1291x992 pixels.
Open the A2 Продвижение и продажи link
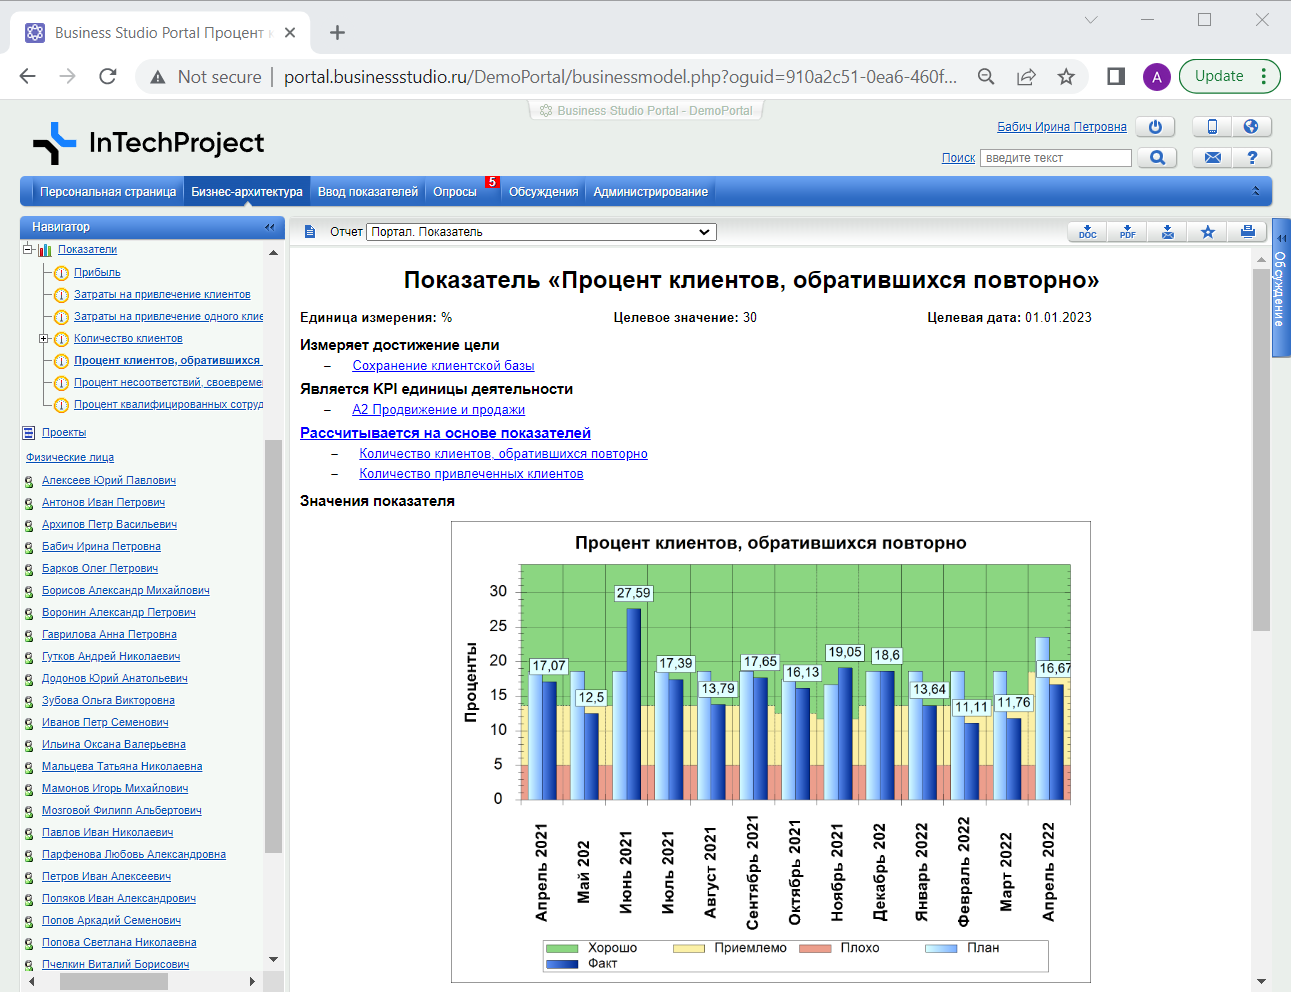click(438, 410)
